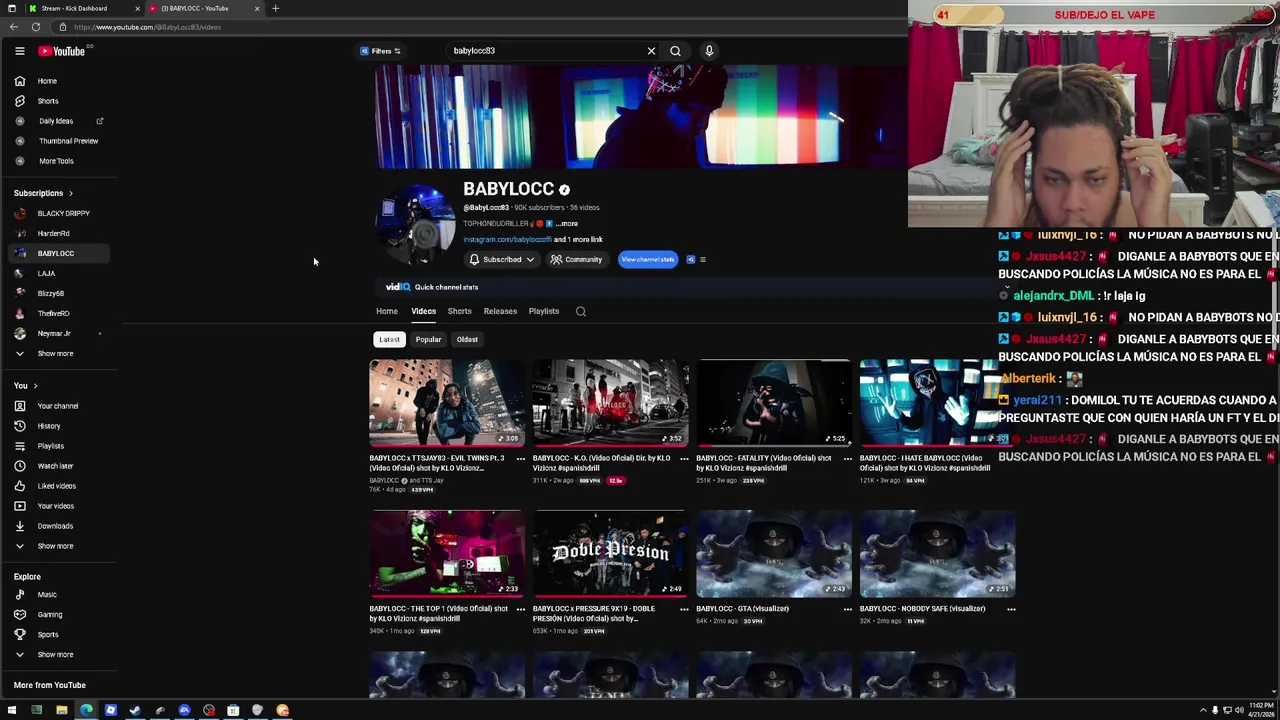Open More Tools in sidebar
The height and width of the screenshot is (720, 1280).
pos(60,161)
